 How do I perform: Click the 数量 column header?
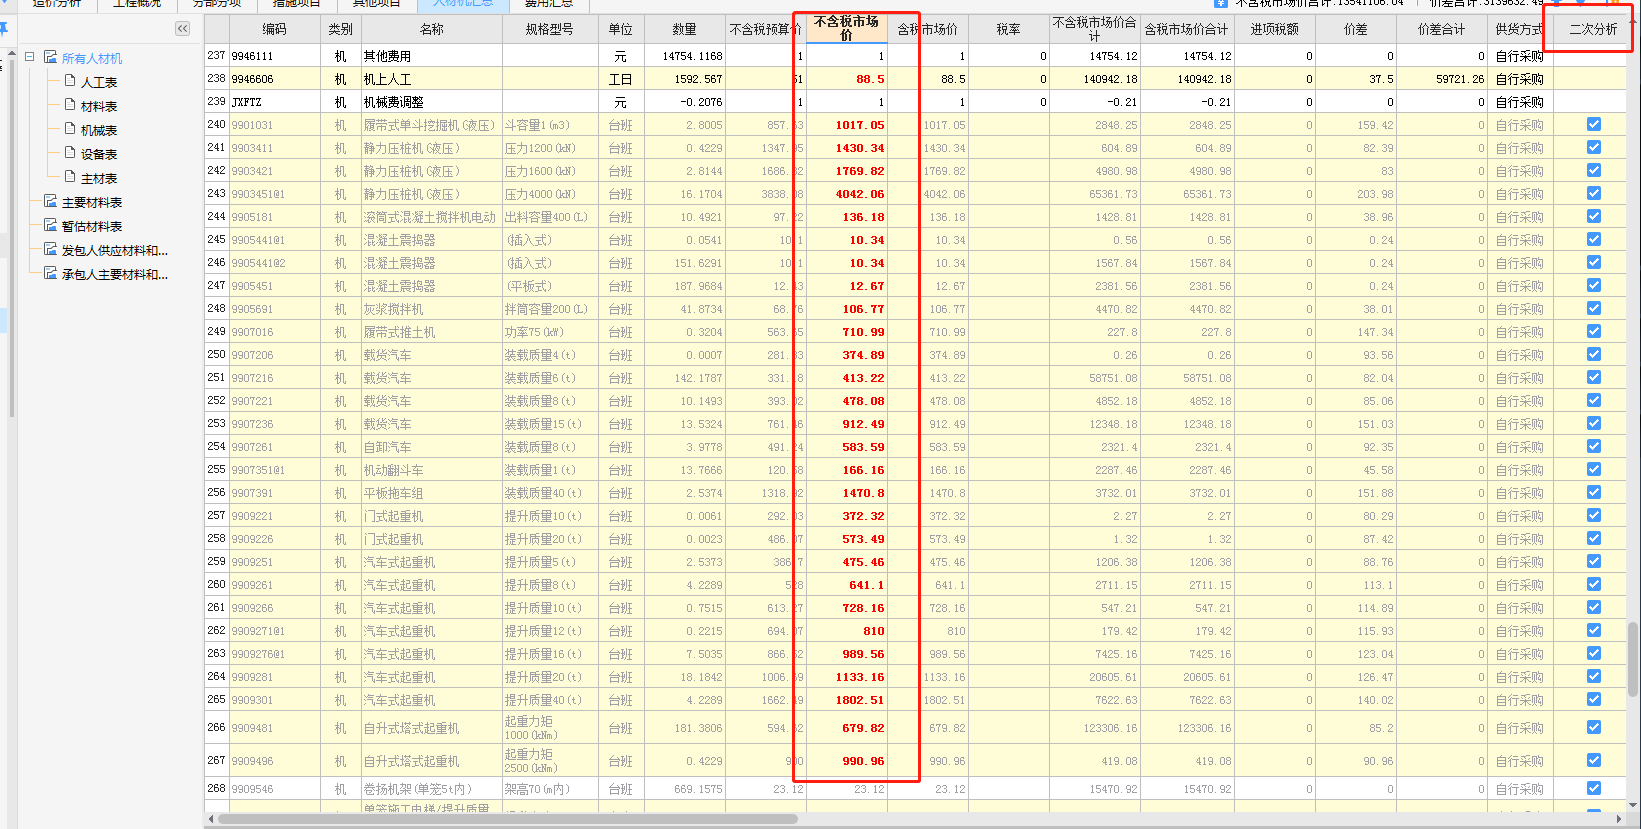point(684,29)
